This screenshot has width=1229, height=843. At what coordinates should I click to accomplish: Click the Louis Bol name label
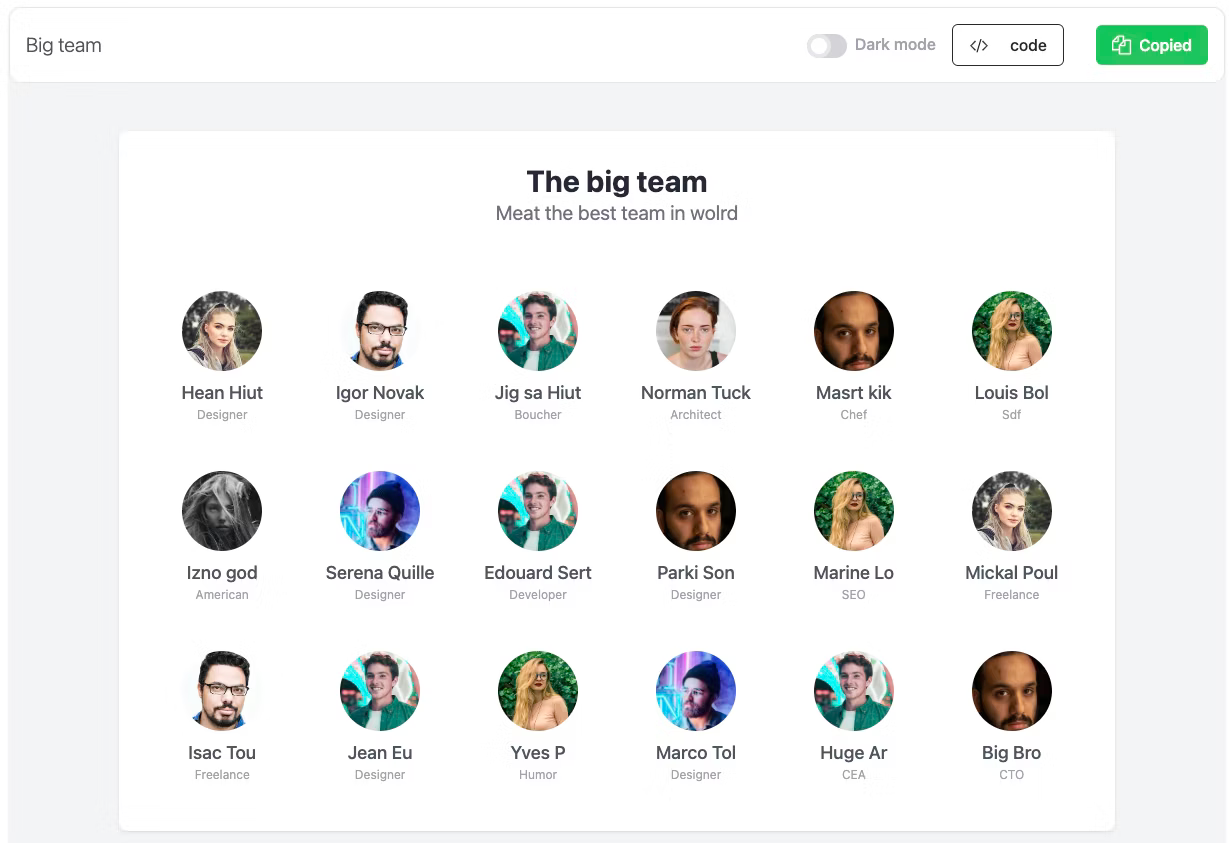point(1012,393)
